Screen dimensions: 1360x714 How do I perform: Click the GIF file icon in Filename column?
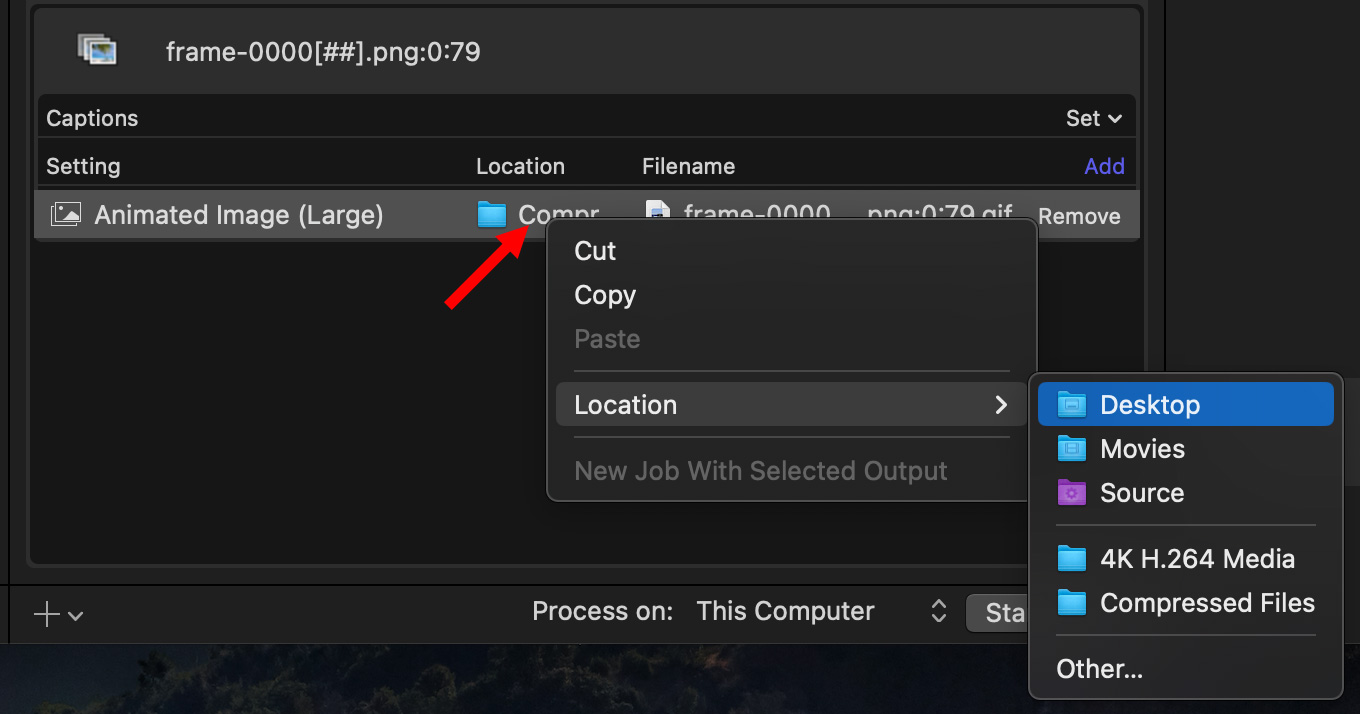(x=657, y=212)
